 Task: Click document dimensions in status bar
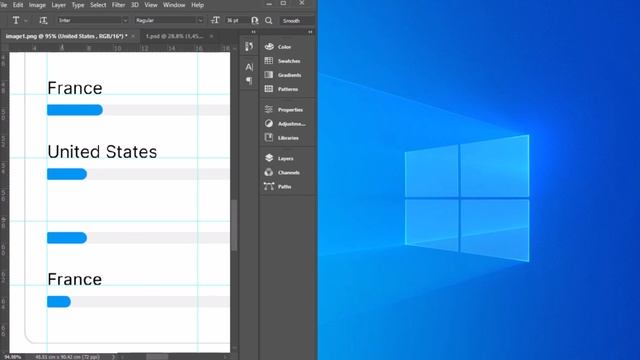tap(67, 357)
